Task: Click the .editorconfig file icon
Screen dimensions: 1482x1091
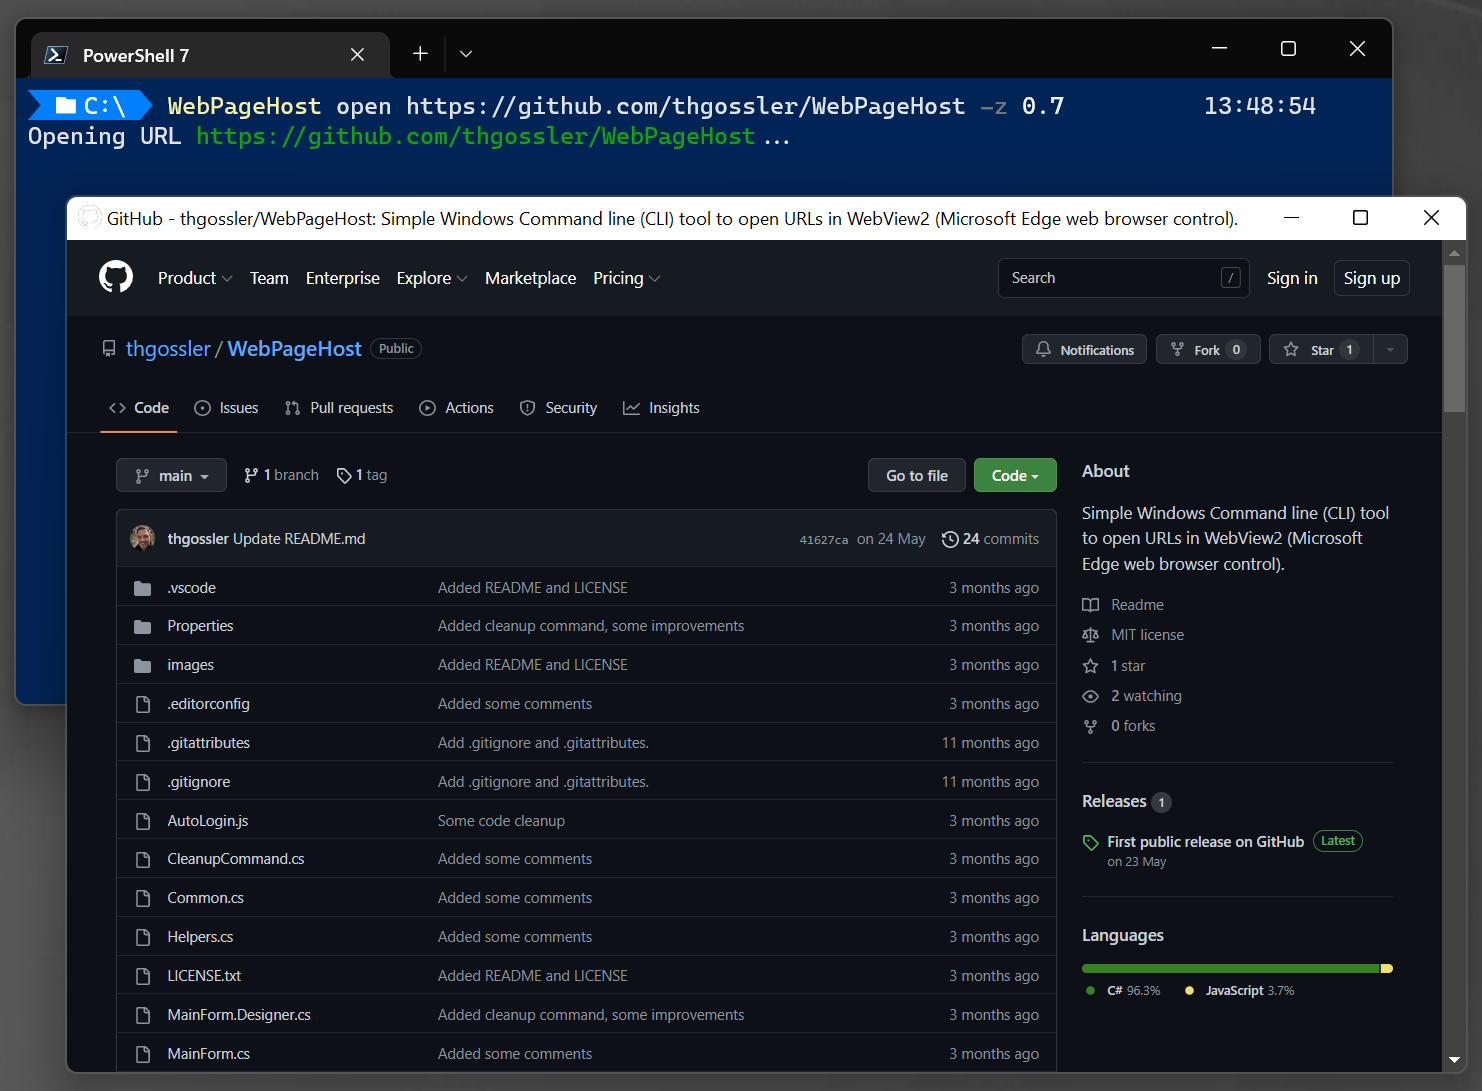Action: click(x=143, y=704)
